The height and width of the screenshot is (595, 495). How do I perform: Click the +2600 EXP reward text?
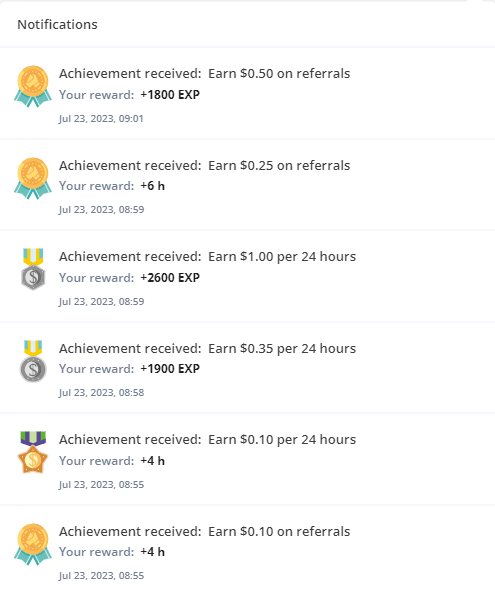(x=170, y=277)
